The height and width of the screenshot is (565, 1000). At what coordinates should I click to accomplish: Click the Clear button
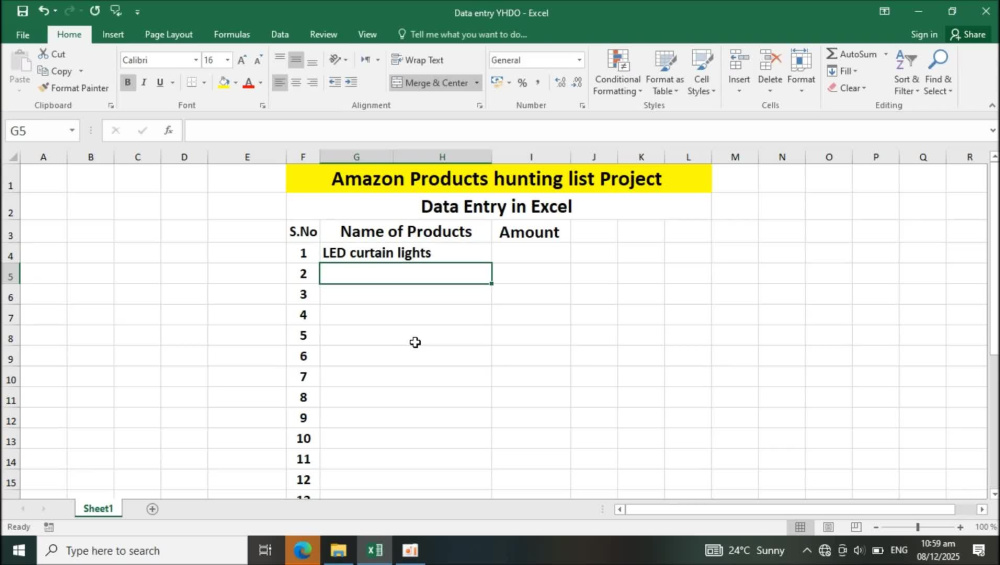point(846,88)
